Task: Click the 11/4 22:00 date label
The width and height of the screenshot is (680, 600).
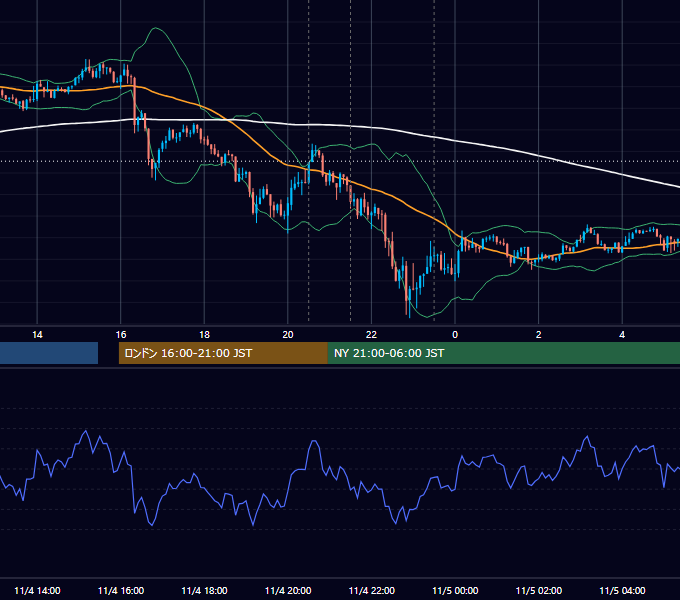Action: [x=372, y=590]
